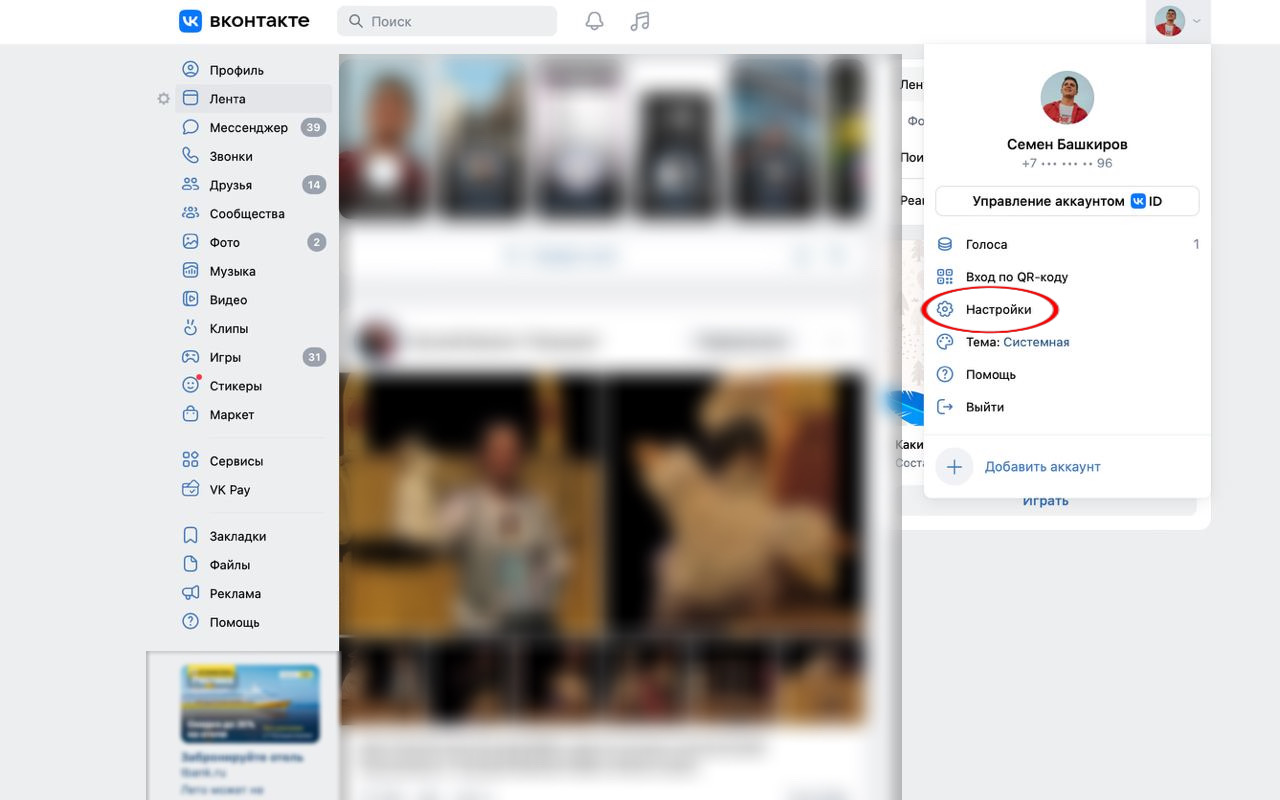Open Мессенджер from the sidebar
Viewport: 1280px width, 800px height.
coord(248,128)
